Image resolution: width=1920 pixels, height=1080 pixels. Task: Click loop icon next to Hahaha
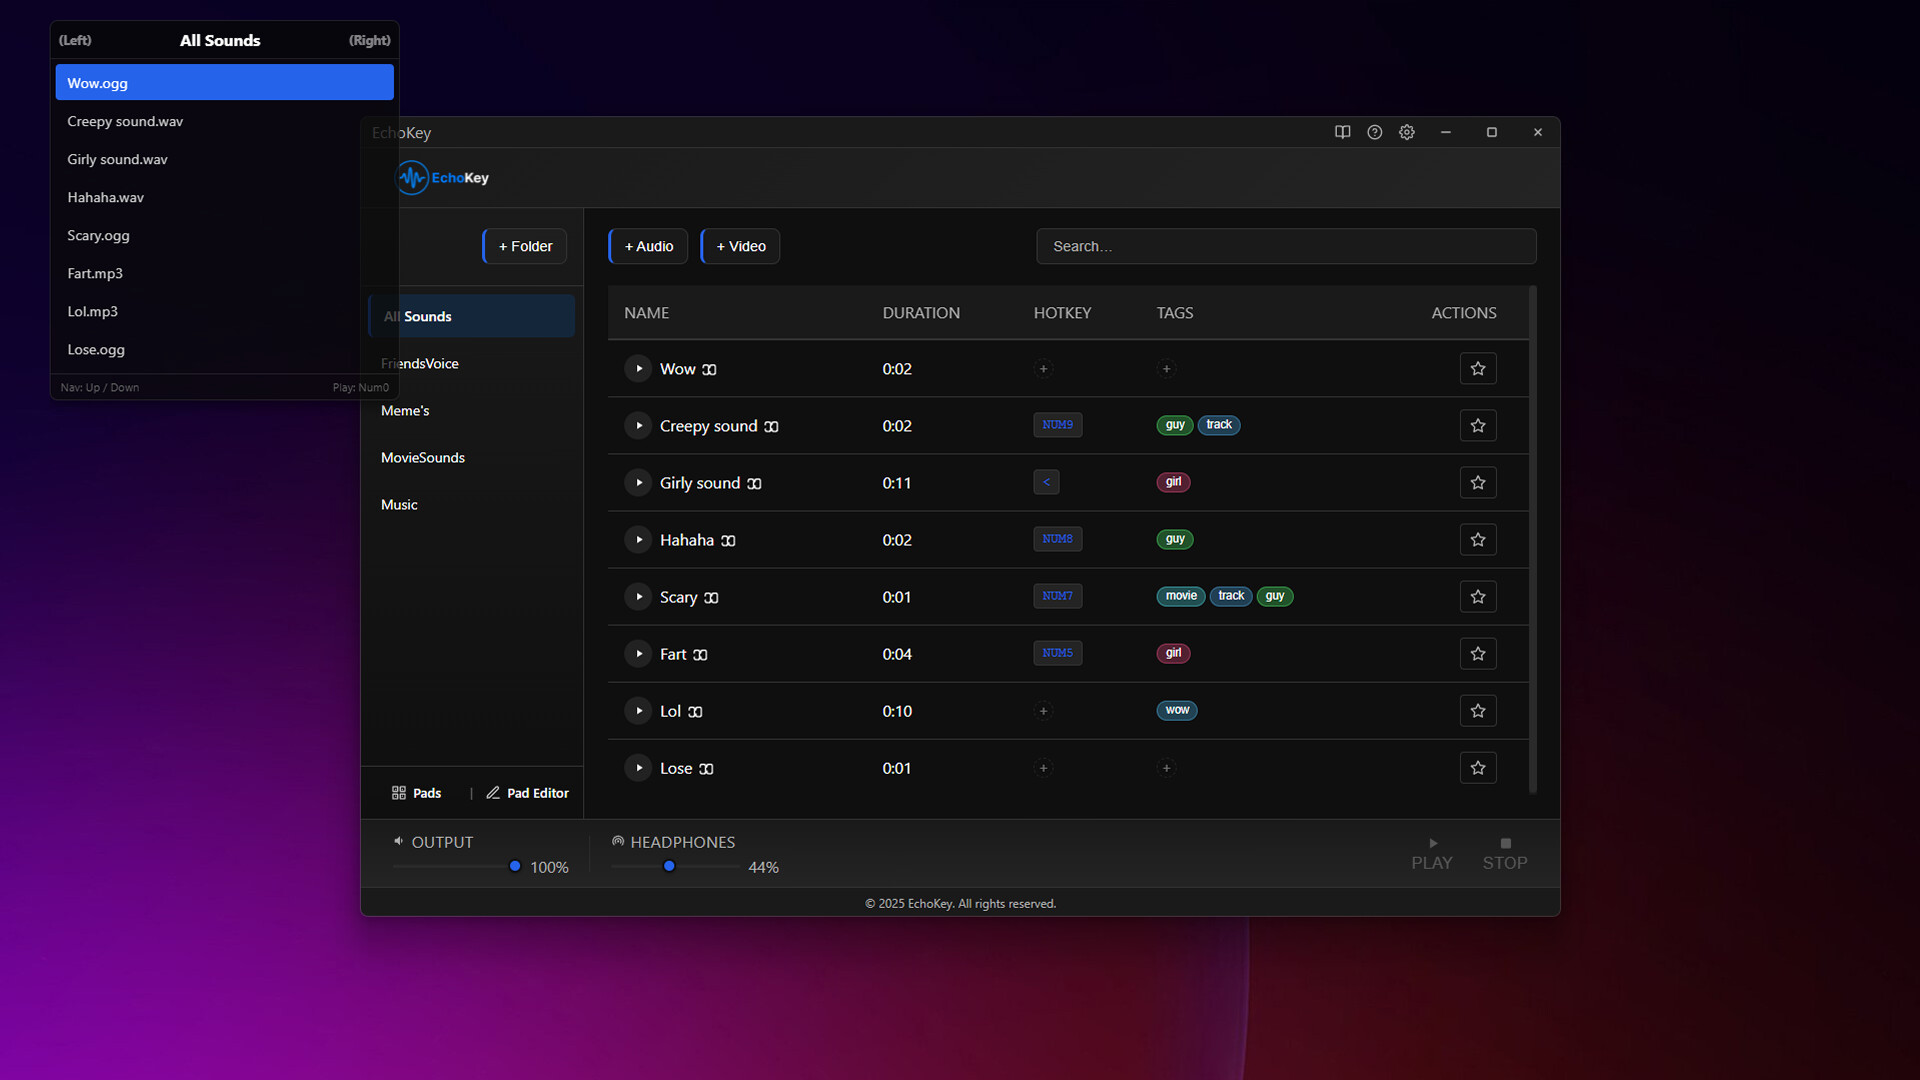[728, 541]
